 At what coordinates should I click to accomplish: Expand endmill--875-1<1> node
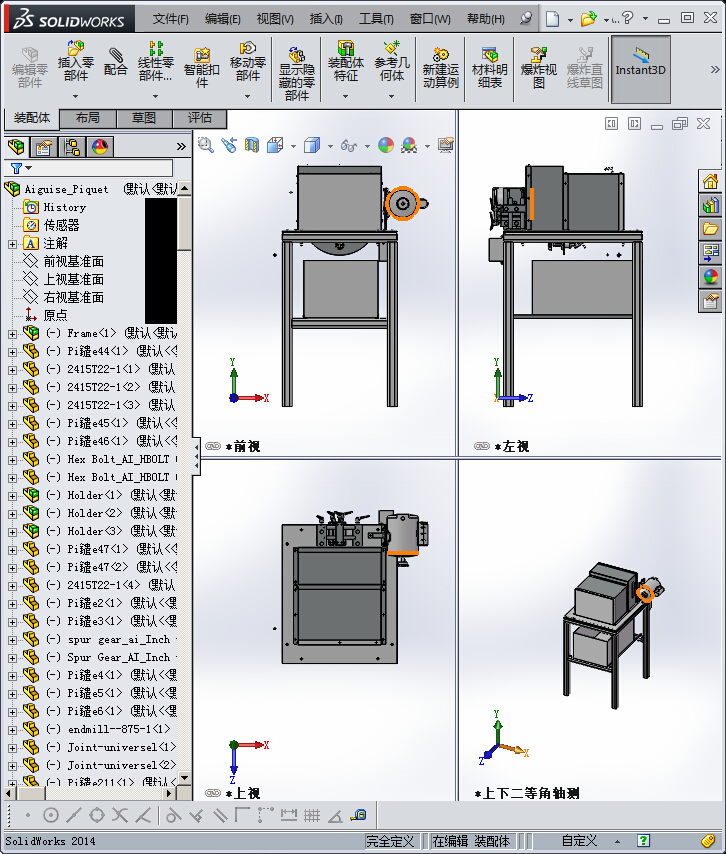click(x=12, y=730)
